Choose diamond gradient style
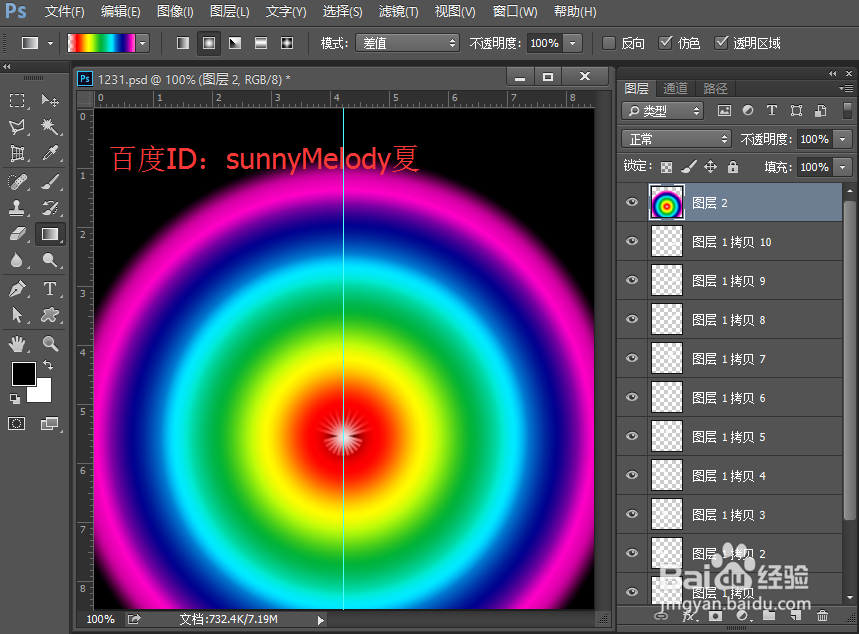This screenshot has width=859, height=634. pyautogui.click(x=287, y=43)
